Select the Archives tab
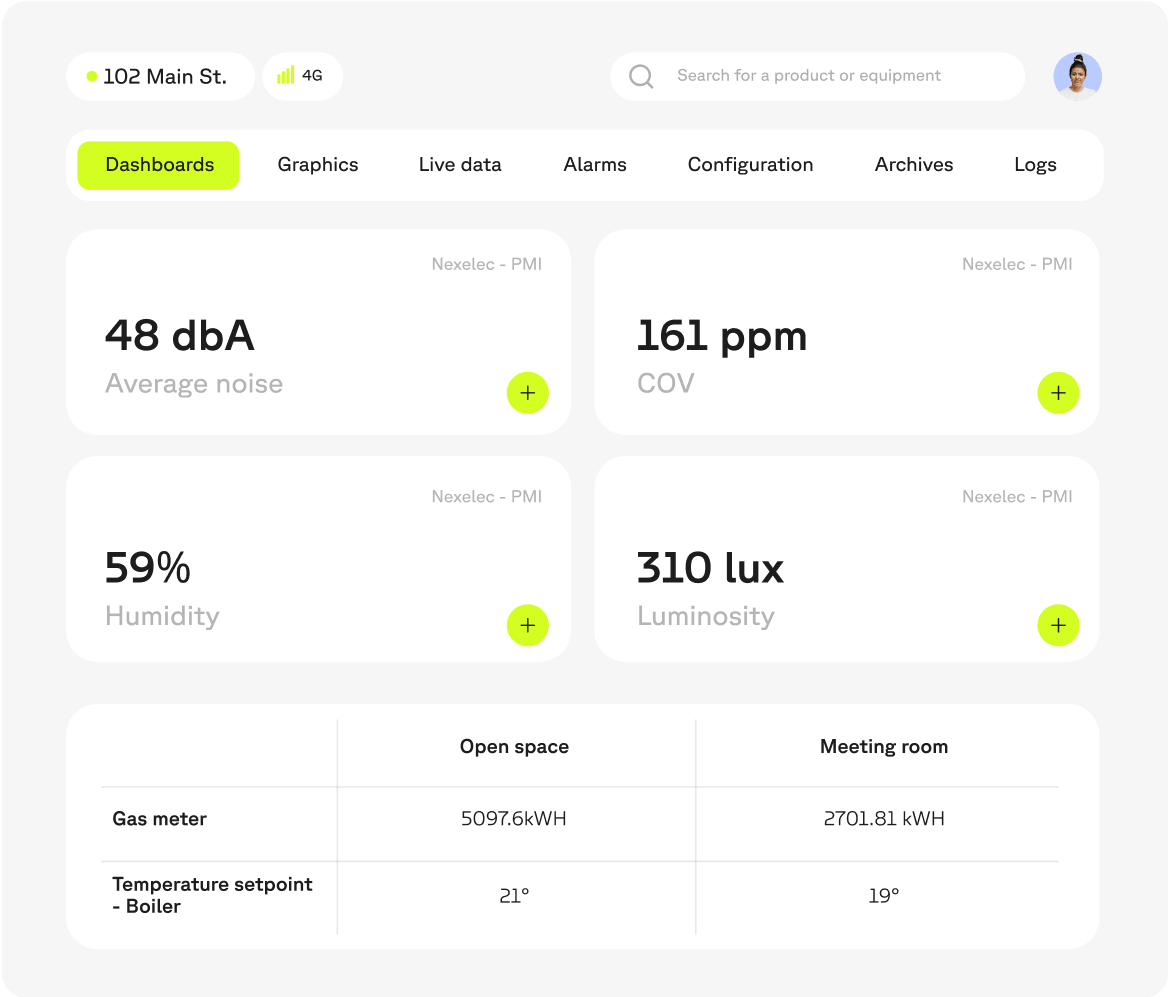The height and width of the screenshot is (997, 1168). pyautogui.click(x=914, y=165)
